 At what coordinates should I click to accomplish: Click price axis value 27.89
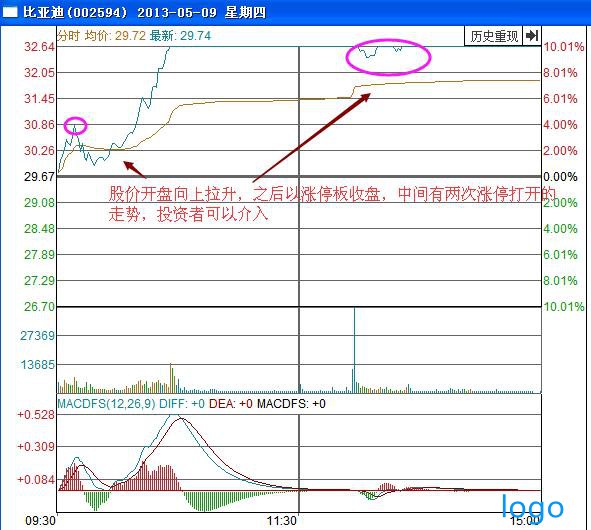39,255
